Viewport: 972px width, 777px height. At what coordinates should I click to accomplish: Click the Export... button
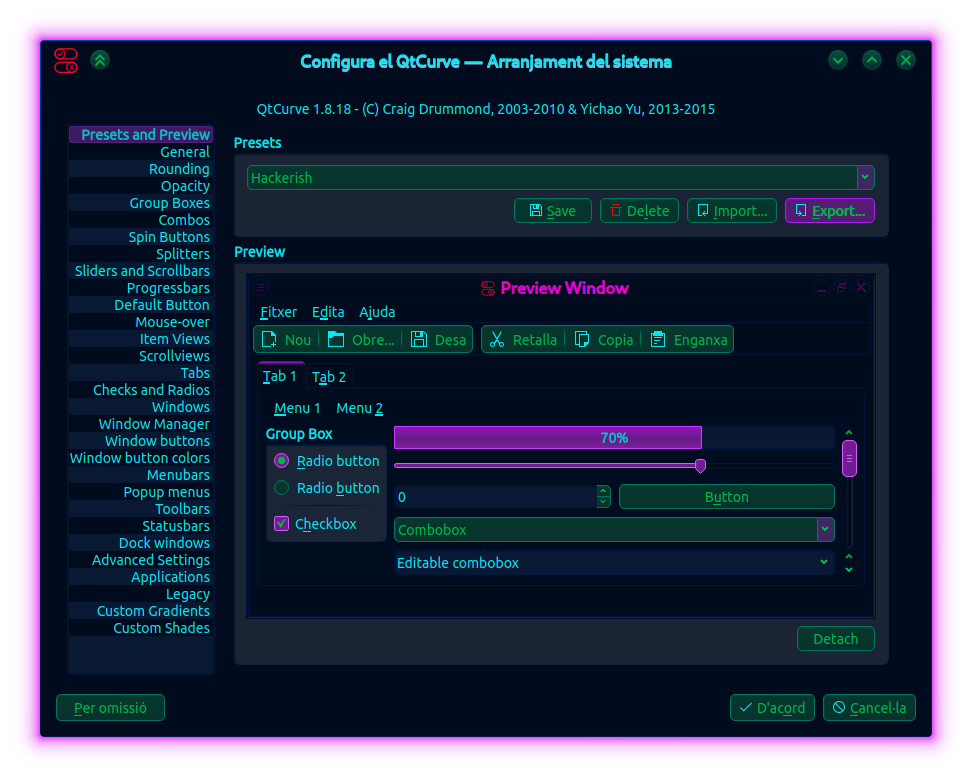point(830,211)
